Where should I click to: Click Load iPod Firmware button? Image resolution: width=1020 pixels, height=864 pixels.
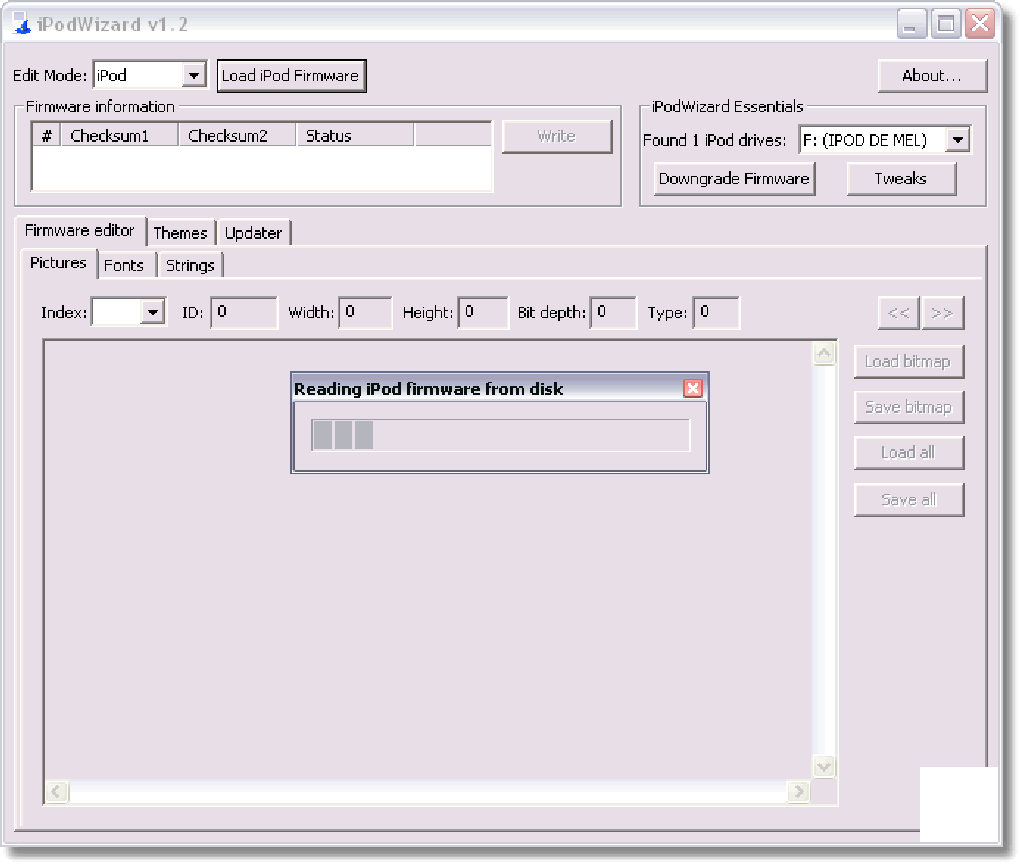(x=291, y=76)
